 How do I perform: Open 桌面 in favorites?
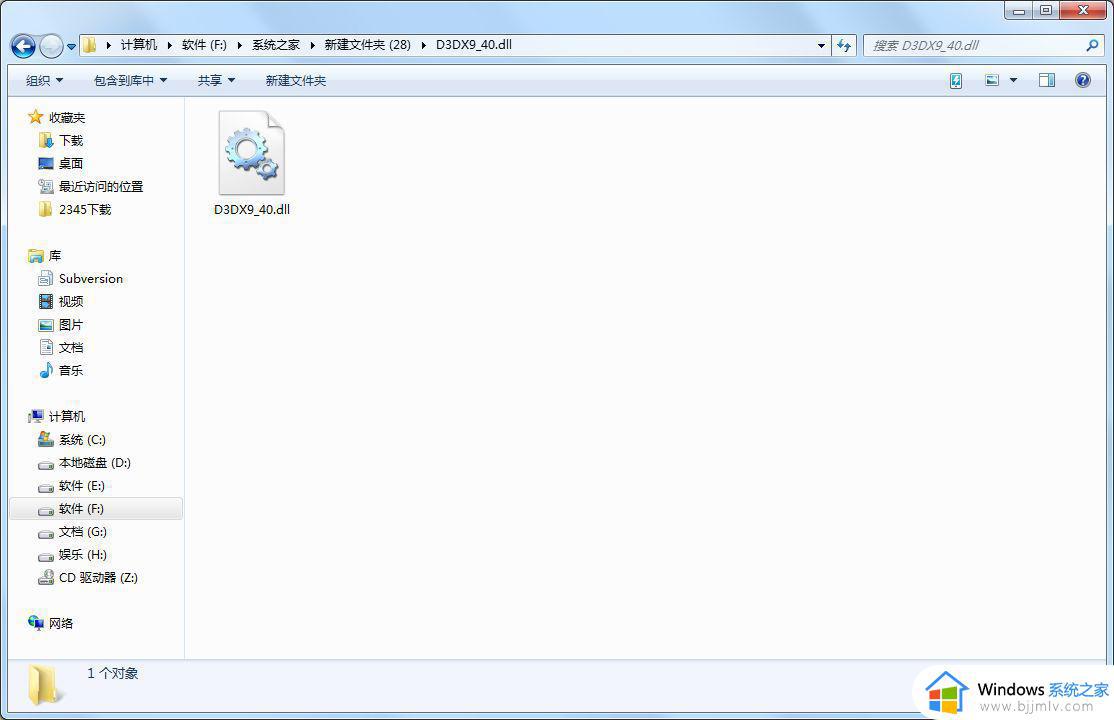(71, 163)
